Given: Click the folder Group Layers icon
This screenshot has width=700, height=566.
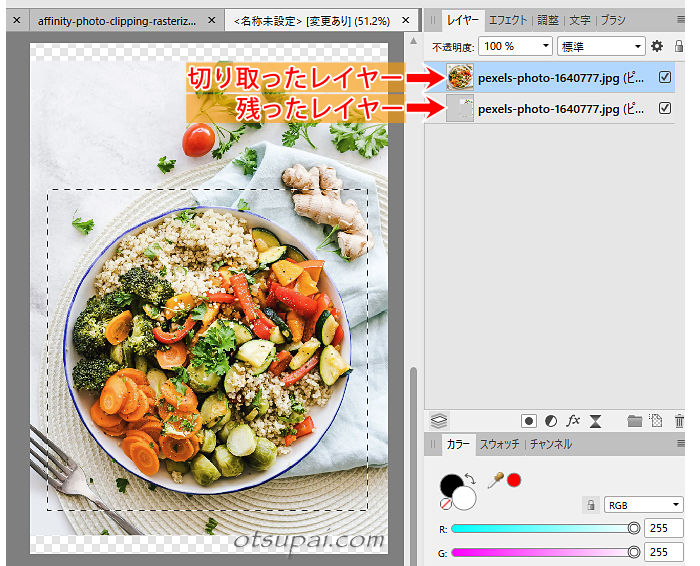Looking at the screenshot, I should (x=634, y=421).
